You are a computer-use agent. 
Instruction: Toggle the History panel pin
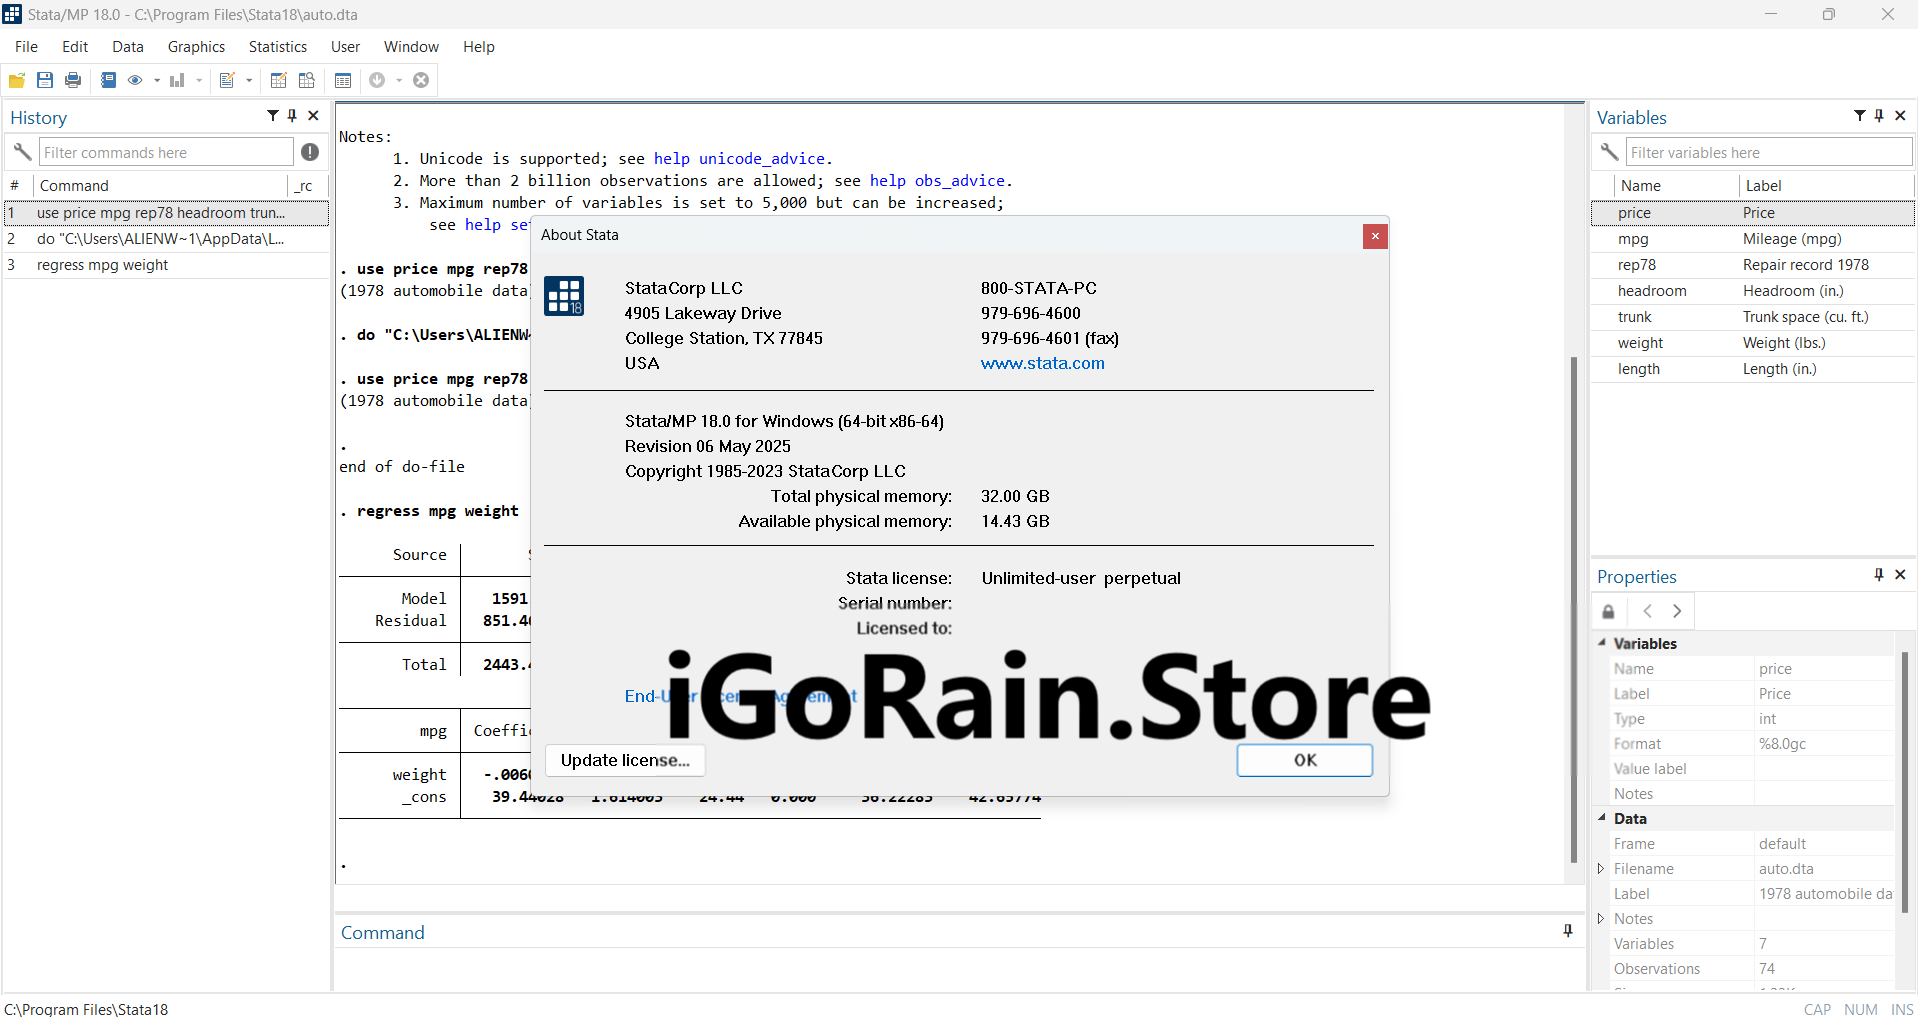point(292,116)
